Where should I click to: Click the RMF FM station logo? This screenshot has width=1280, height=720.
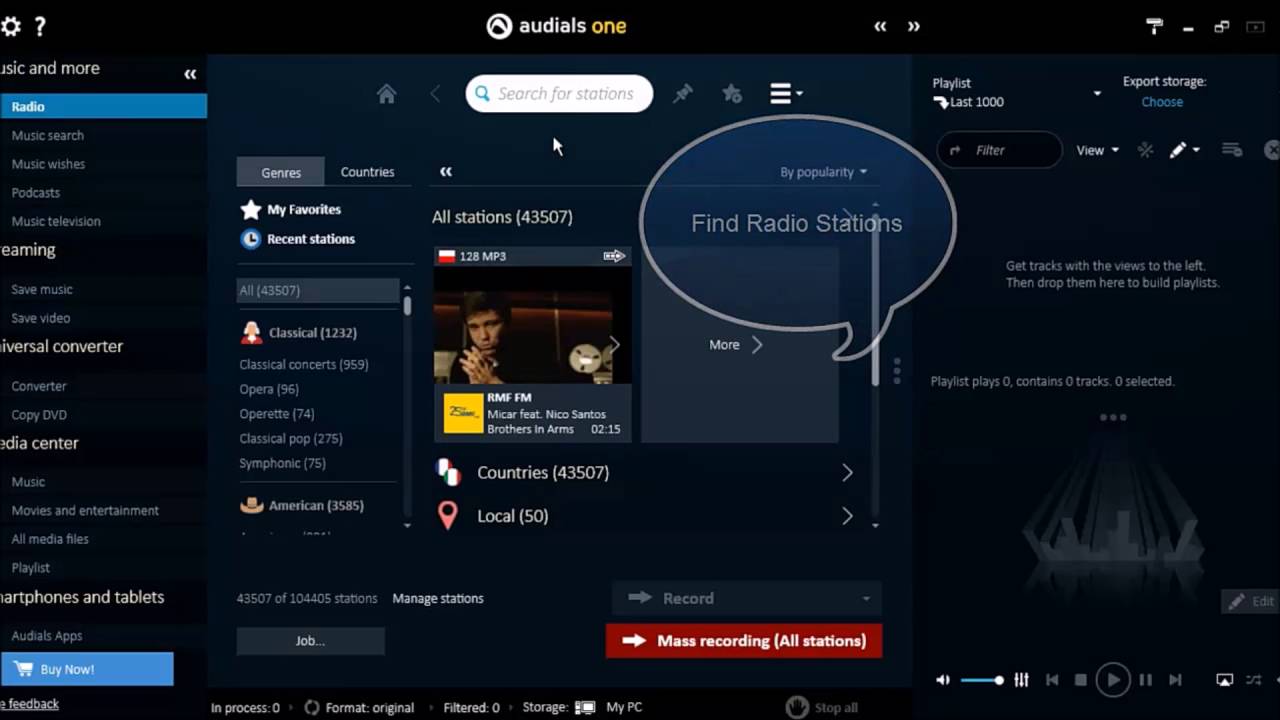tap(463, 413)
